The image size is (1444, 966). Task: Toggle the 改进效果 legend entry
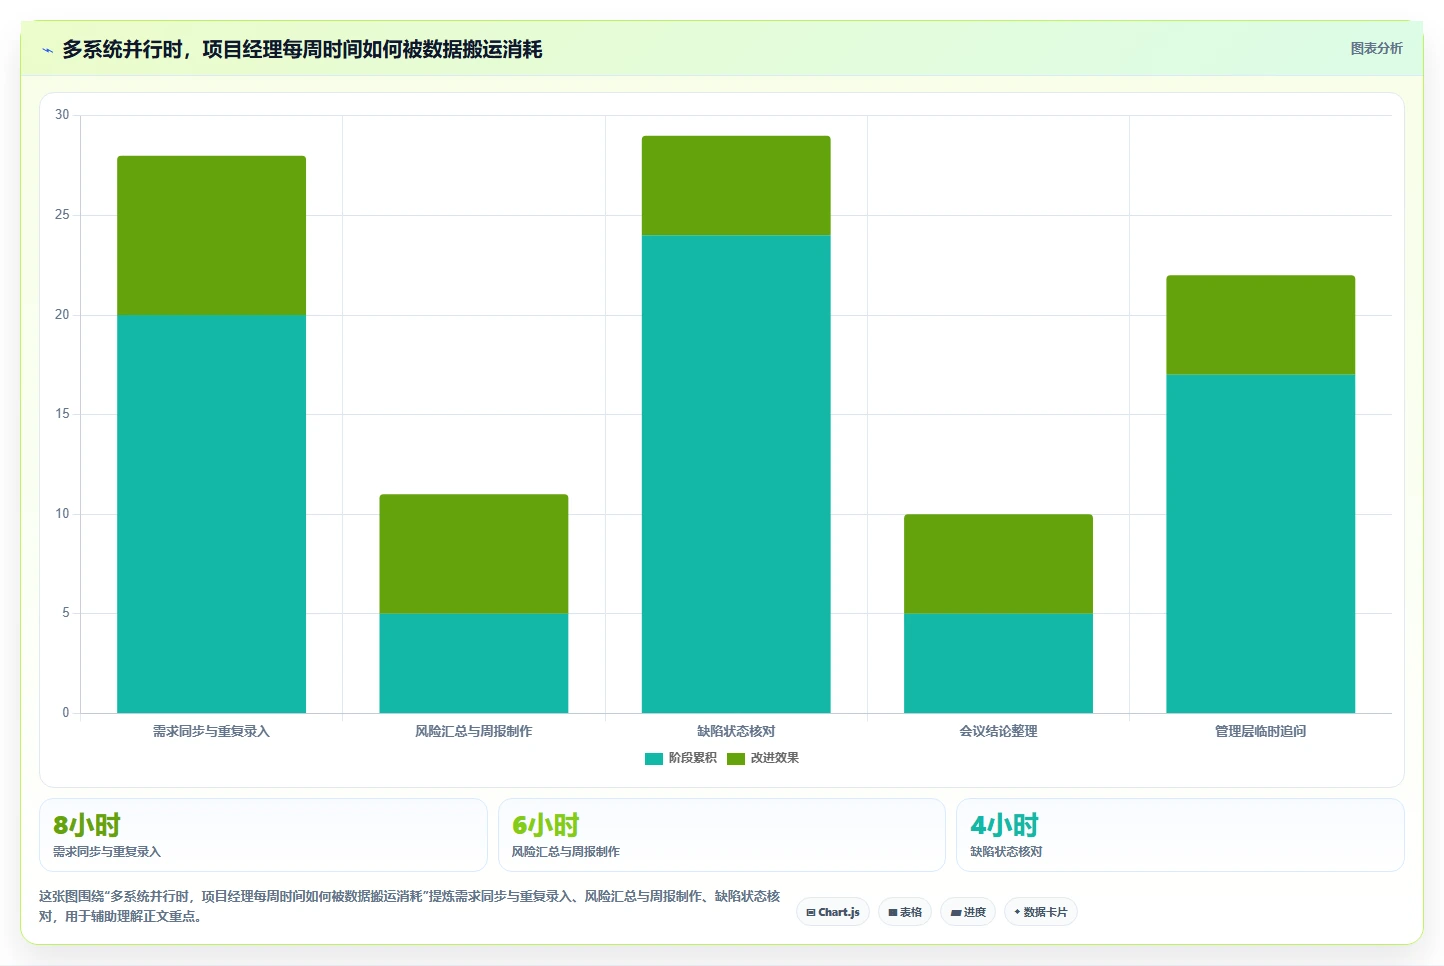[x=763, y=758]
